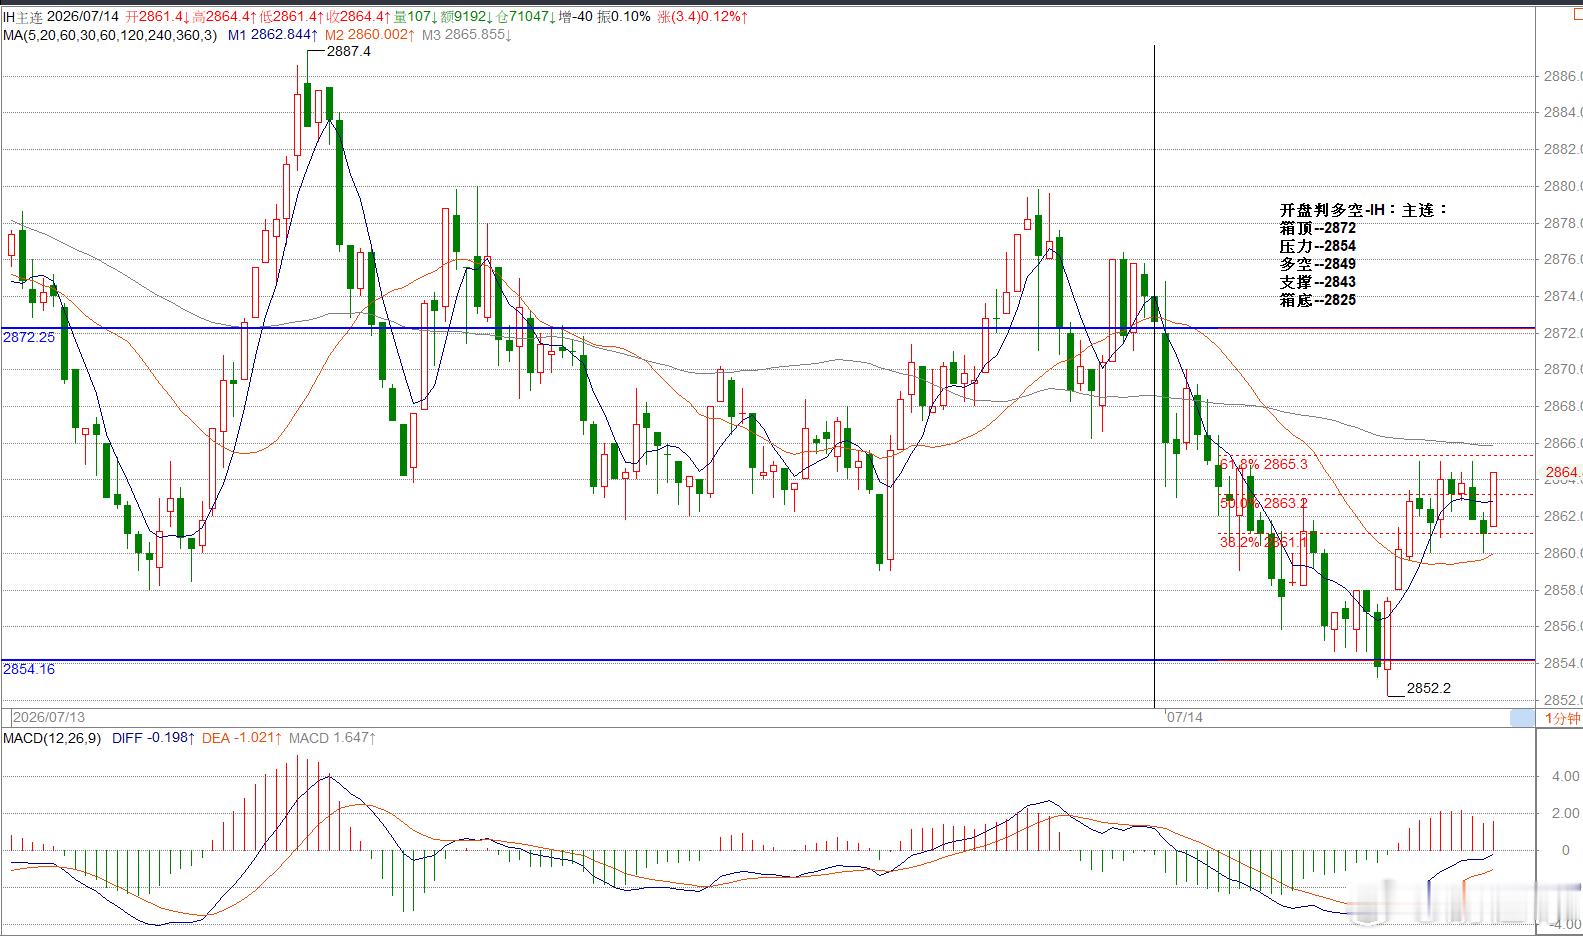Select the 2854.16 blue horizontal line label
The image size is (1583, 942).
29,669
